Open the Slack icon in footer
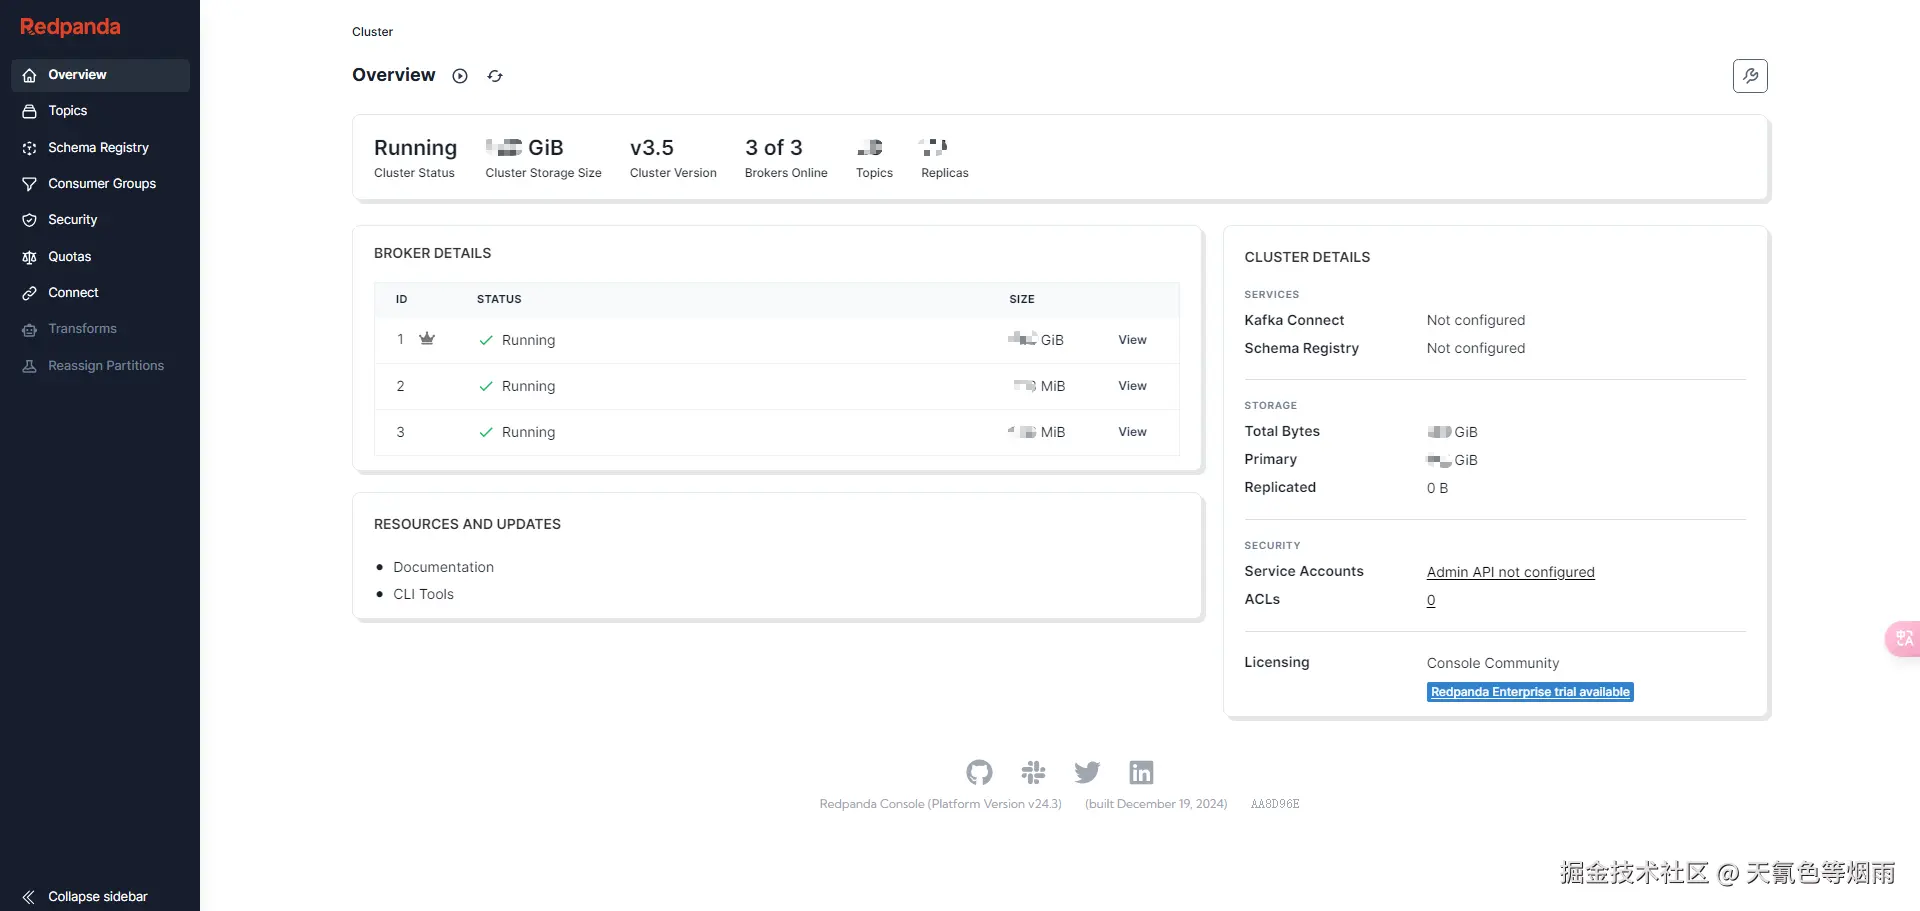The image size is (1920, 911). tap(1033, 772)
